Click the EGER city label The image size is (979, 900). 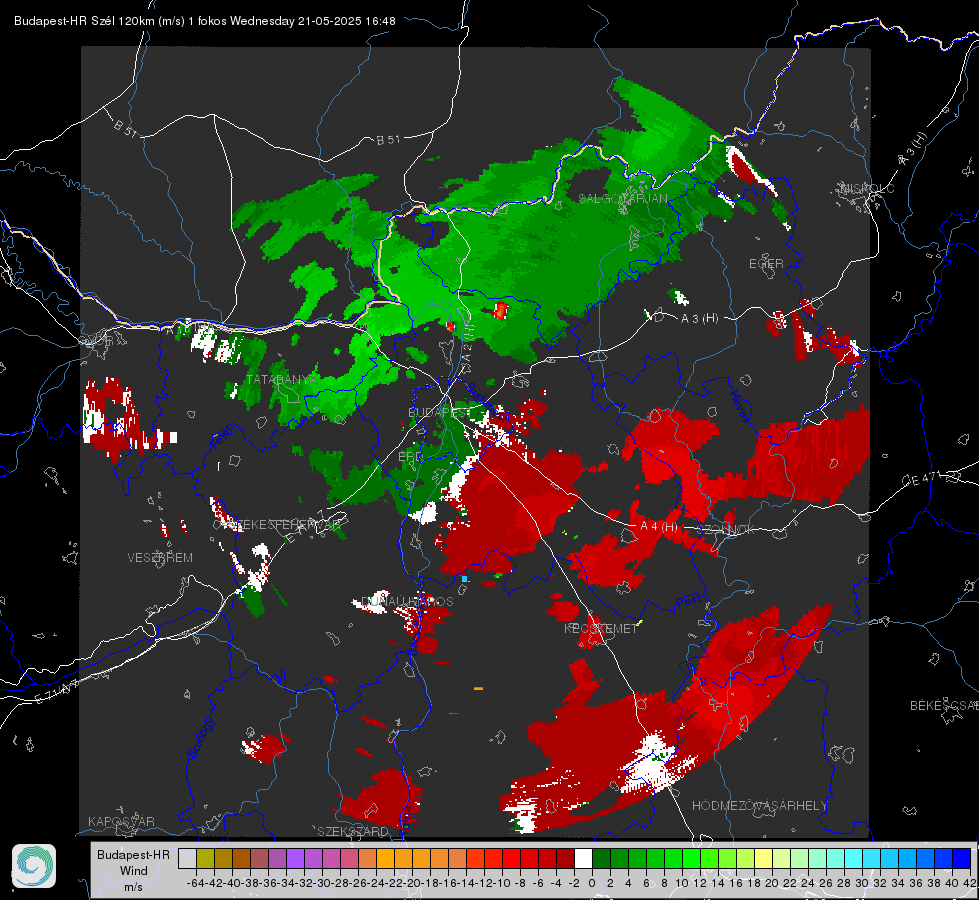[766, 264]
